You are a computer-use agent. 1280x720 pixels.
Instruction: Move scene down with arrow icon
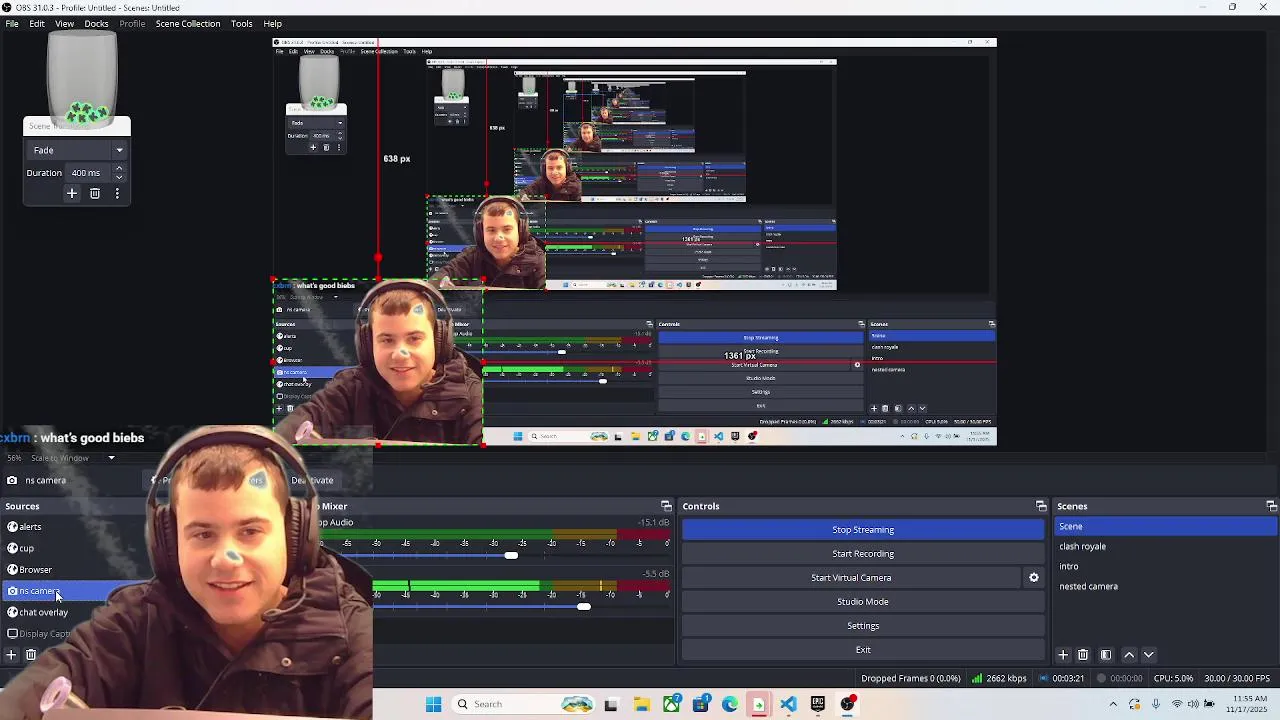[1148, 655]
